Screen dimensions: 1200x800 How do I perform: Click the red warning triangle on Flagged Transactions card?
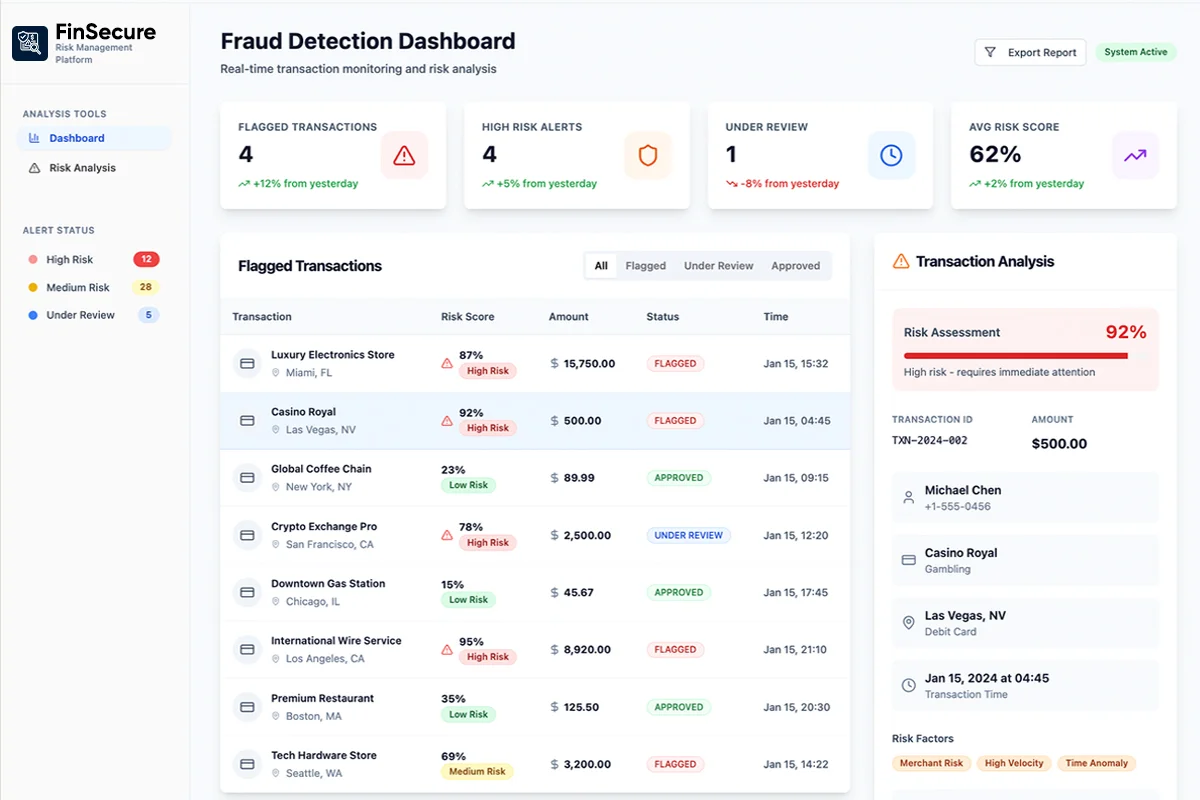(x=404, y=155)
